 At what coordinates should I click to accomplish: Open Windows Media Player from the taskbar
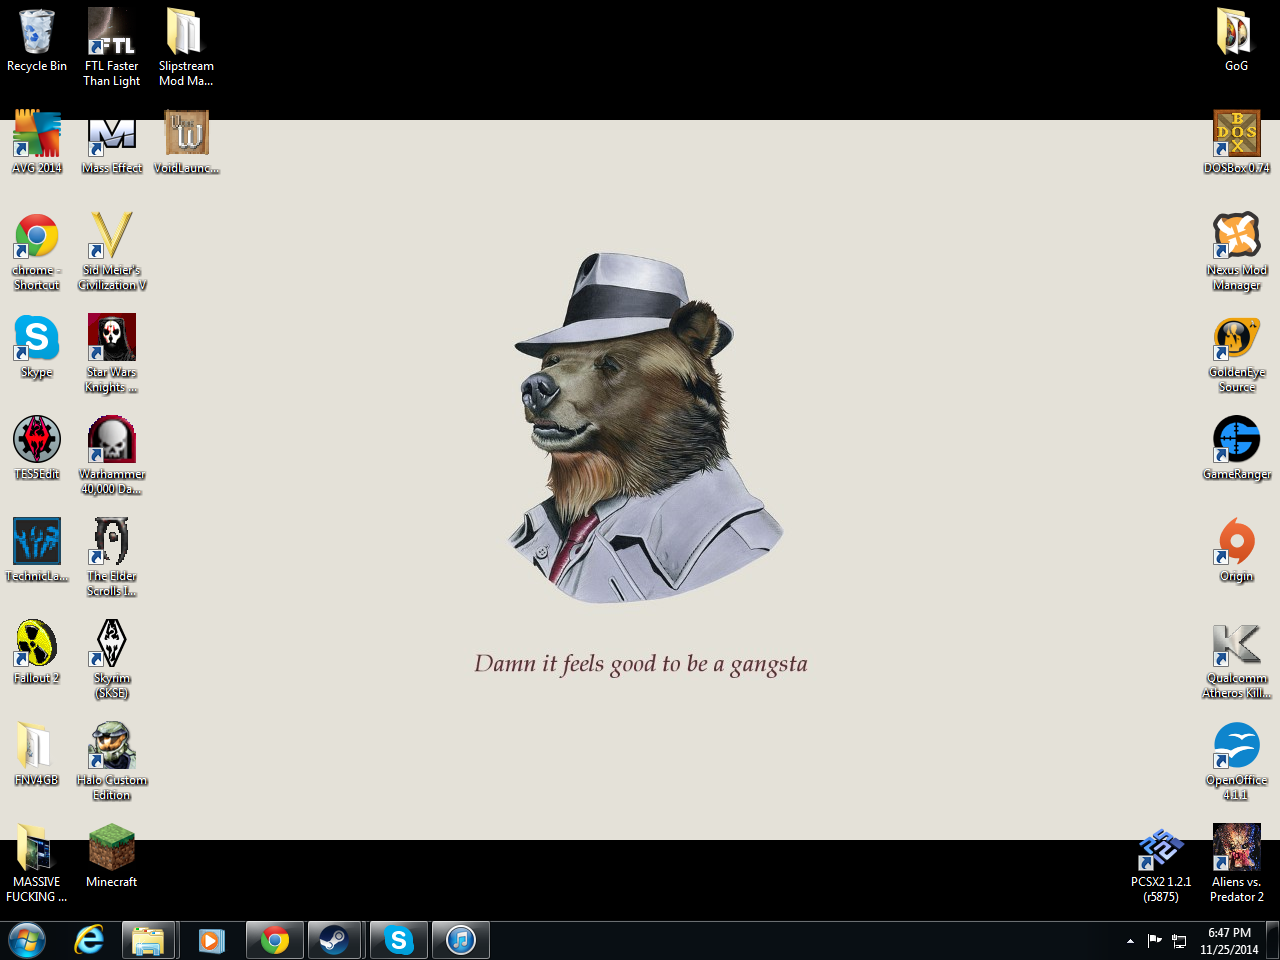pos(211,941)
